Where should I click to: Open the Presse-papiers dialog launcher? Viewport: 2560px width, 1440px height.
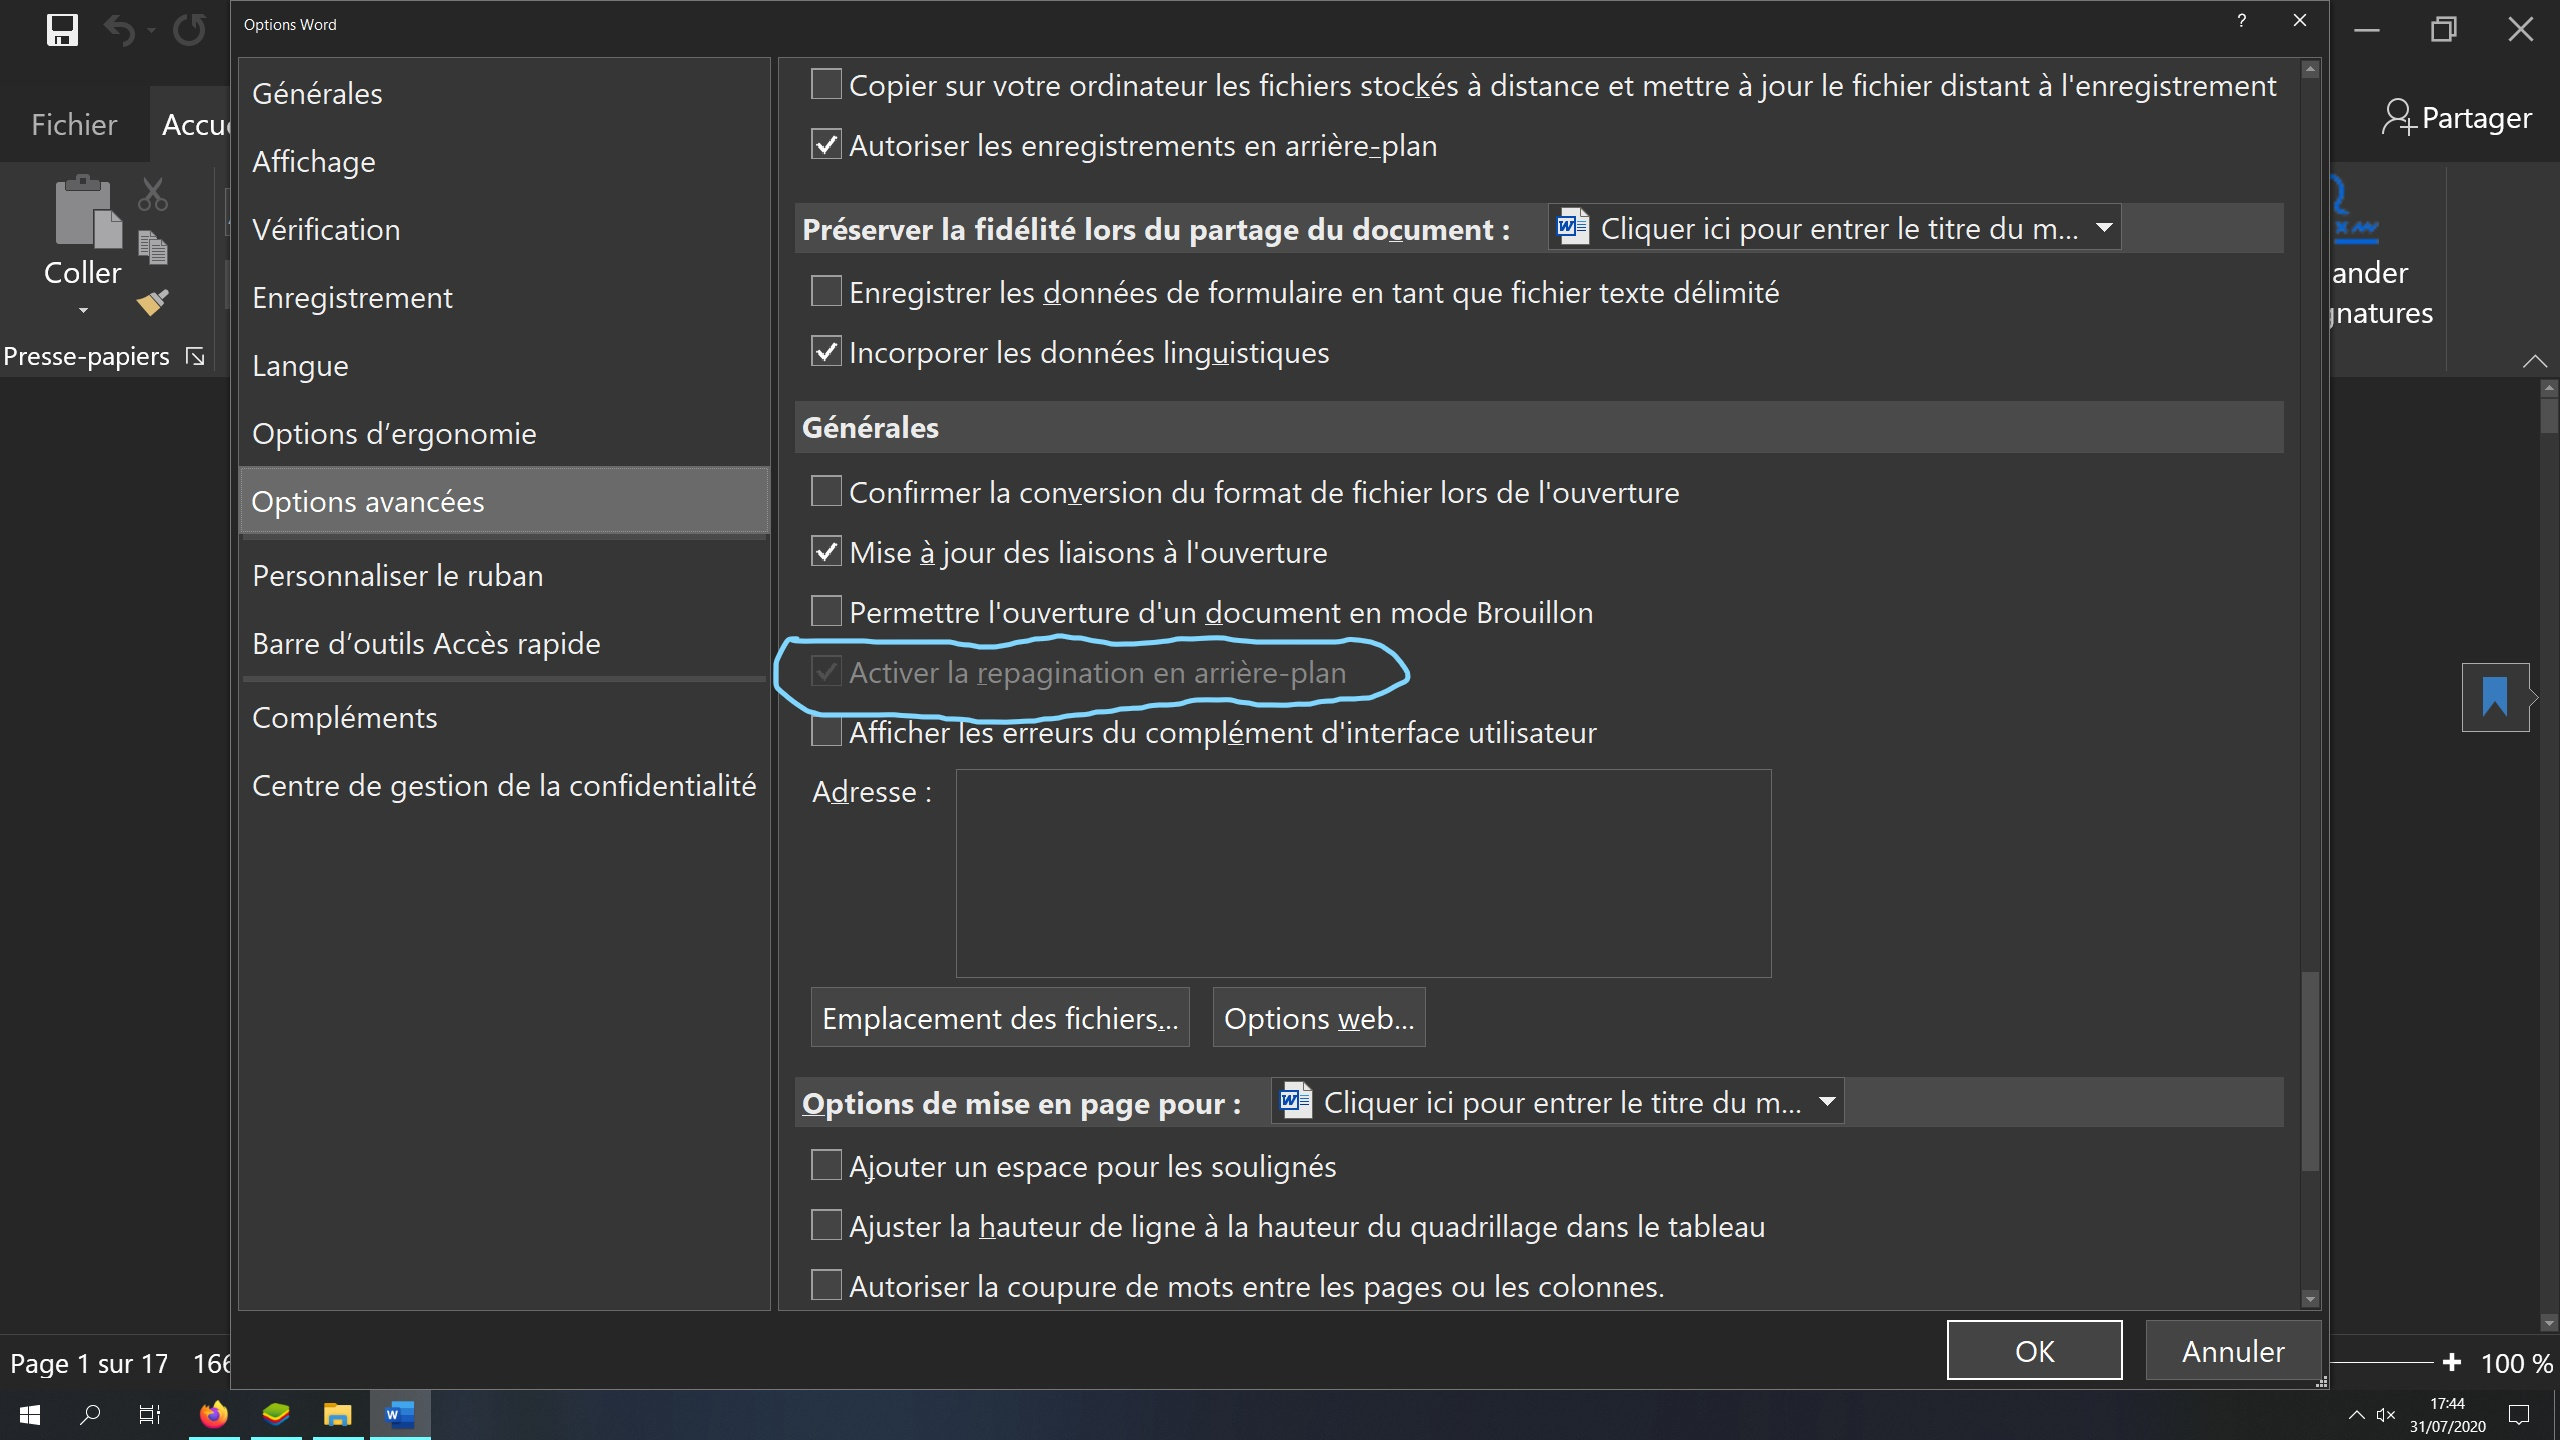point(196,357)
